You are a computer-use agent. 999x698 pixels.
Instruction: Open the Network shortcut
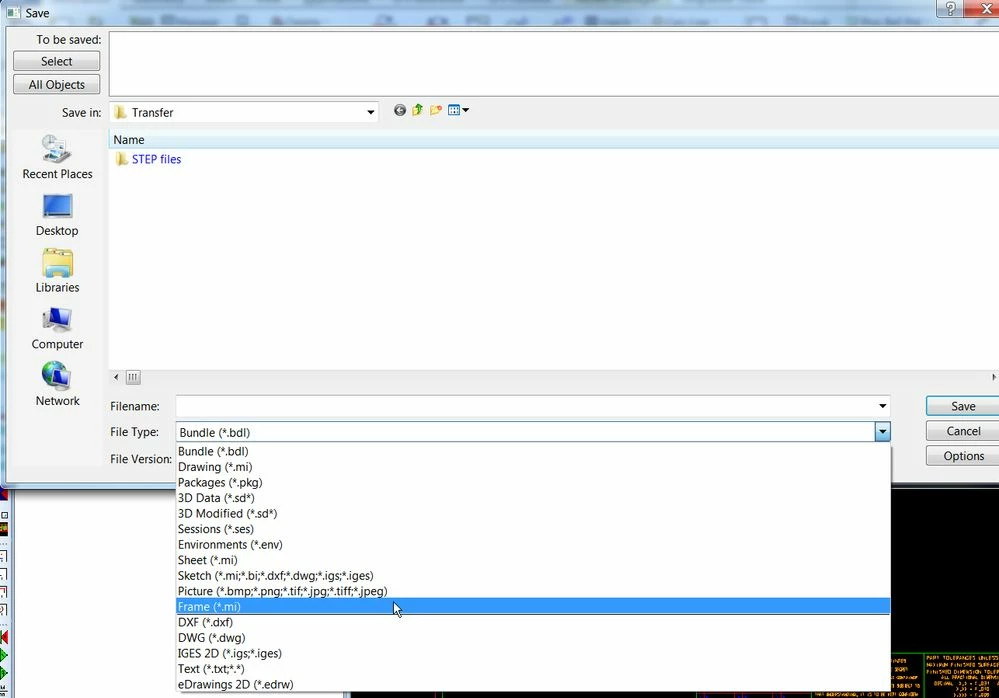[57, 385]
